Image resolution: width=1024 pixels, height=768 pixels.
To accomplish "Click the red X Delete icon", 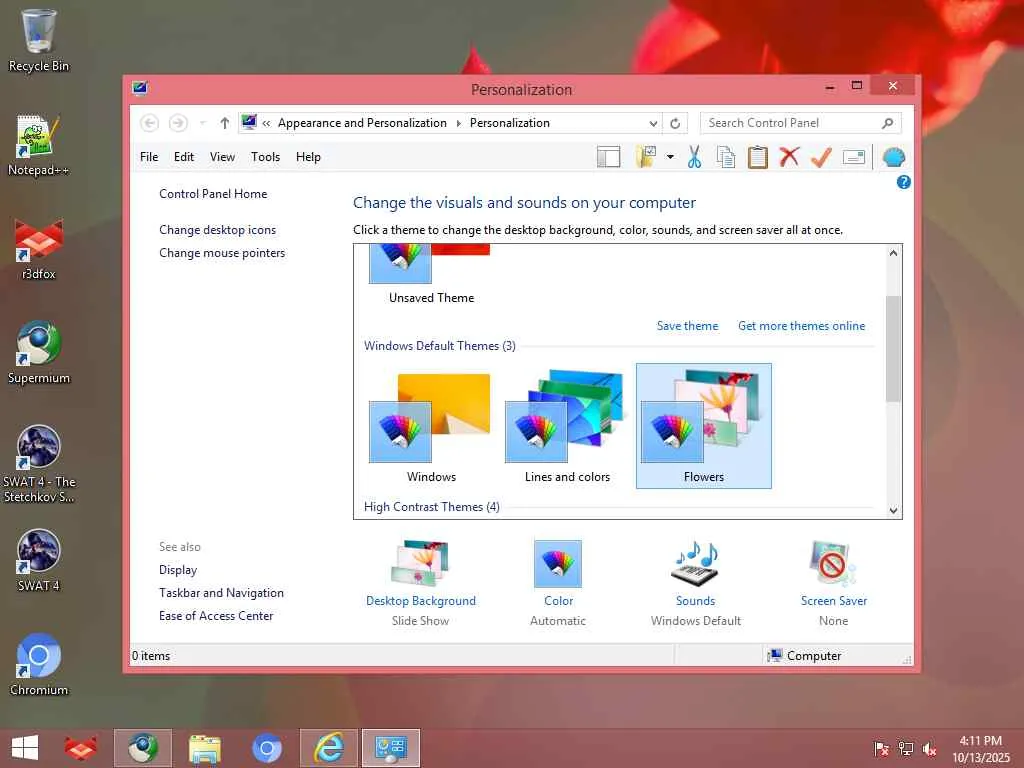I will (x=789, y=157).
